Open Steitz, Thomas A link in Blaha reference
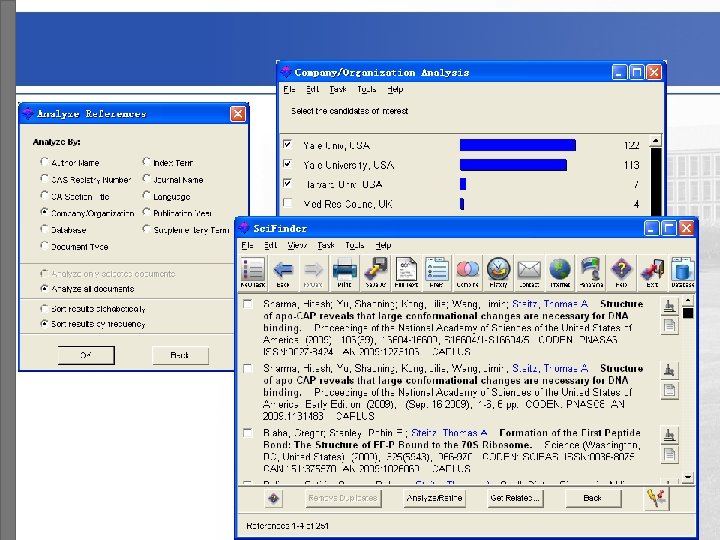Viewport: 720px width, 540px height. pos(449,433)
